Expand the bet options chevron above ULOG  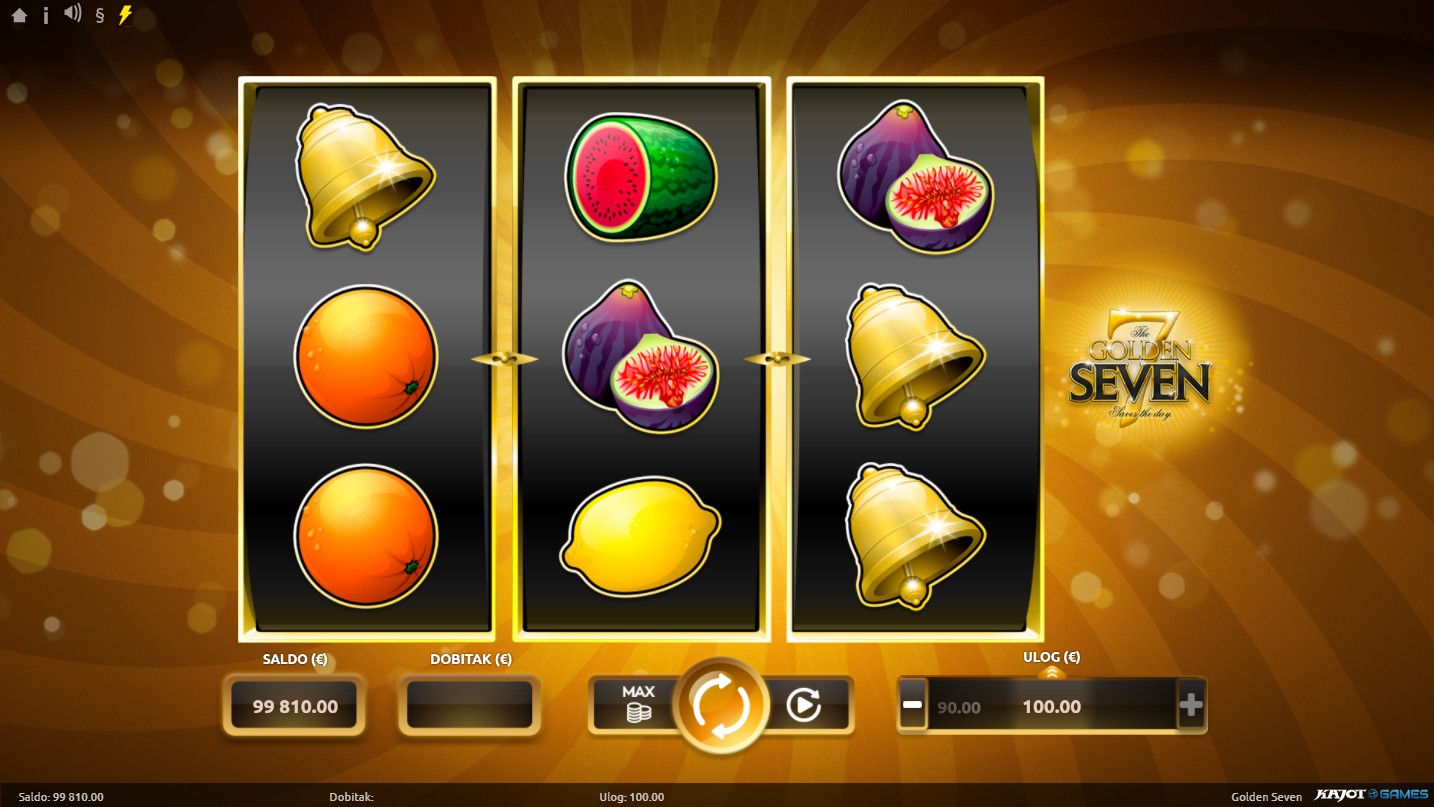[1051, 673]
